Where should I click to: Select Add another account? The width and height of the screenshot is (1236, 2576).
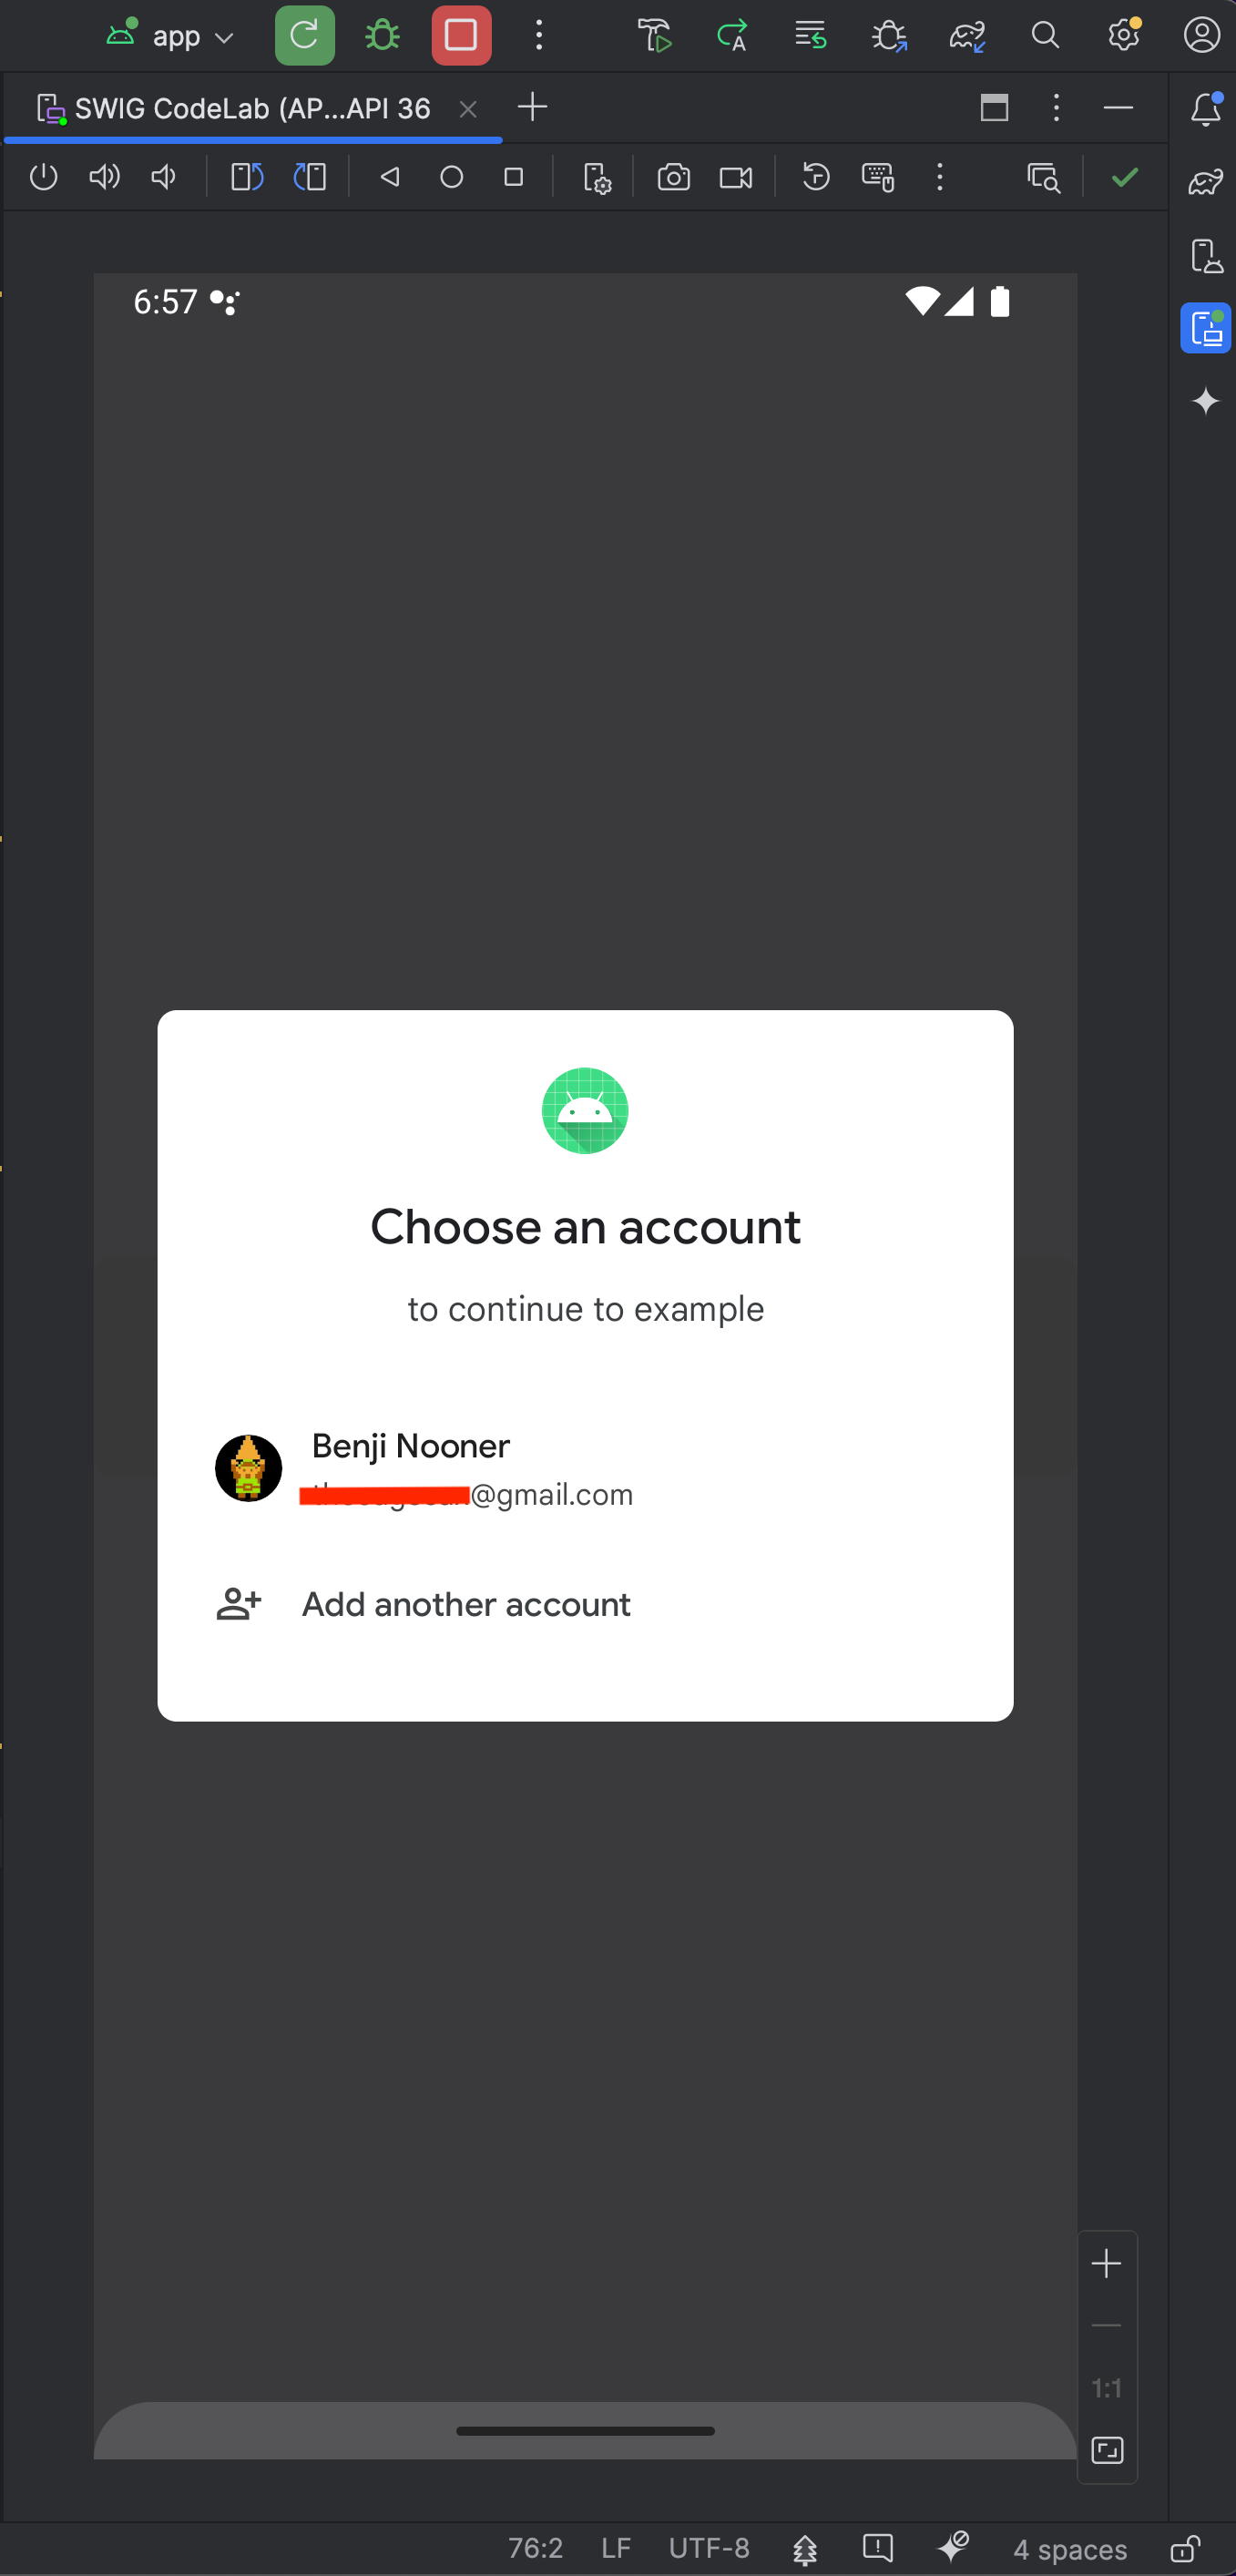[x=585, y=1604]
